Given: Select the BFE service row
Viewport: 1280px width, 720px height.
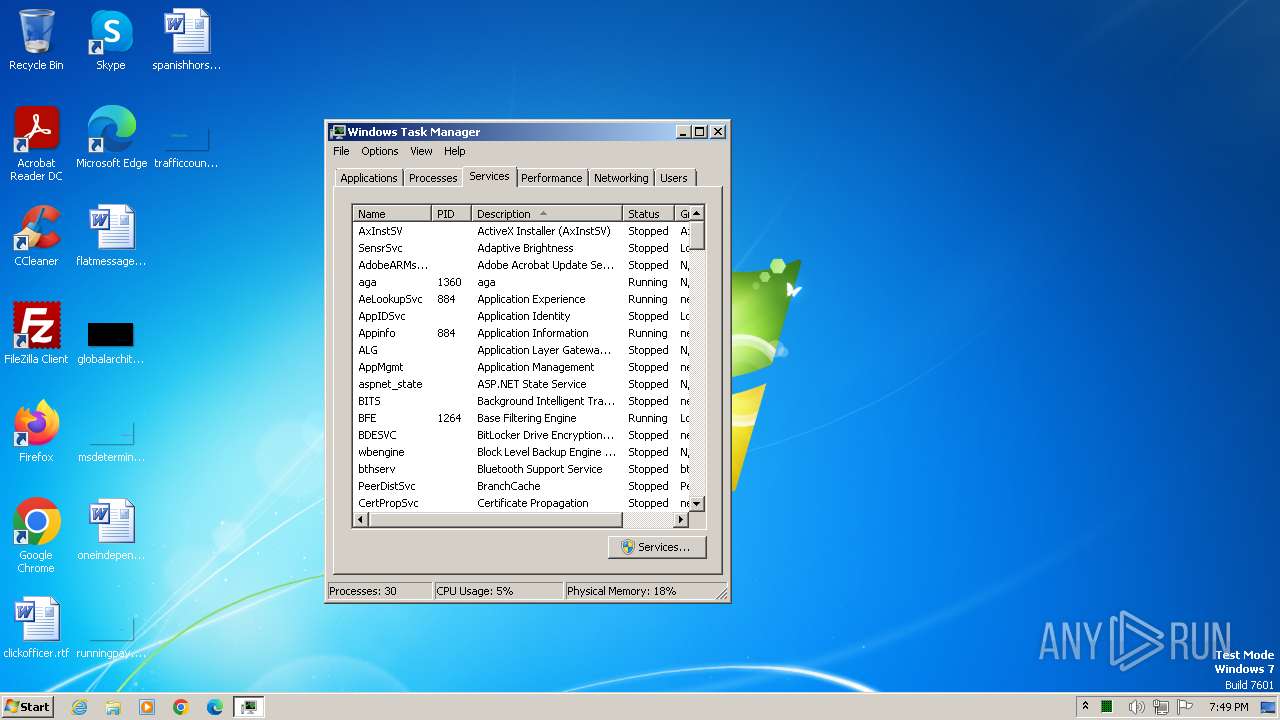Looking at the screenshot, I should [521, 418].
